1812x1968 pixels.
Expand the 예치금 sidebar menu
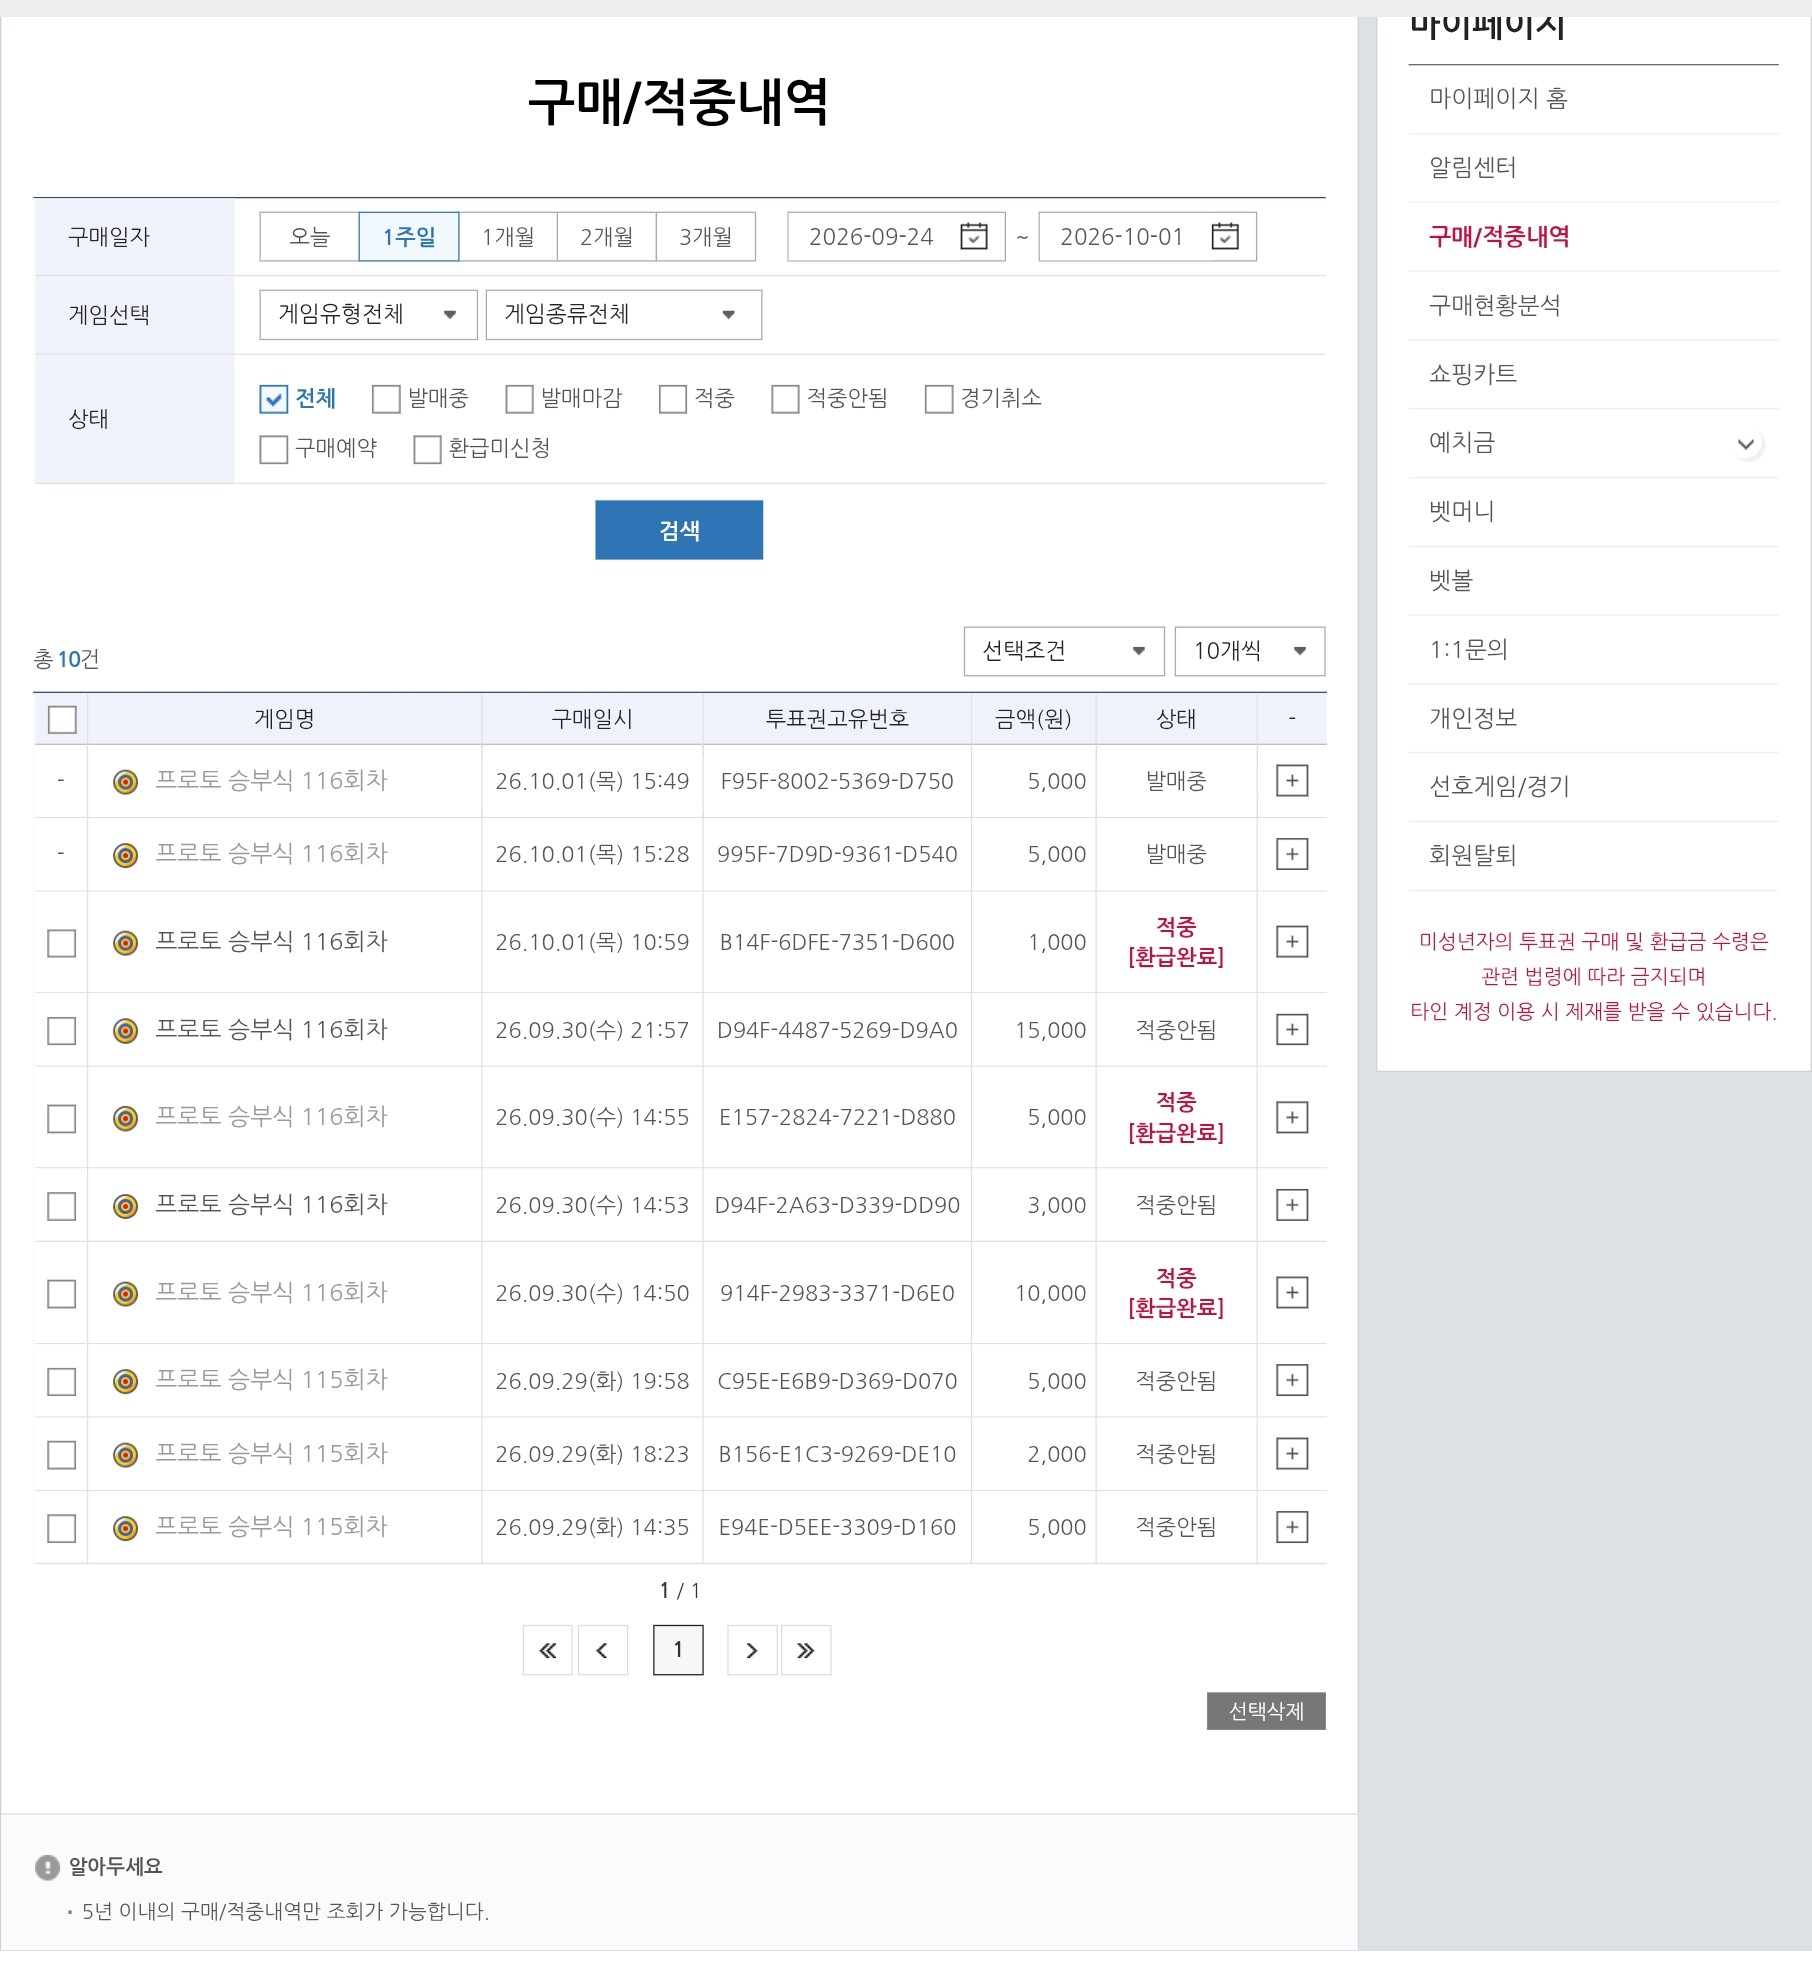click(1746, 444)
